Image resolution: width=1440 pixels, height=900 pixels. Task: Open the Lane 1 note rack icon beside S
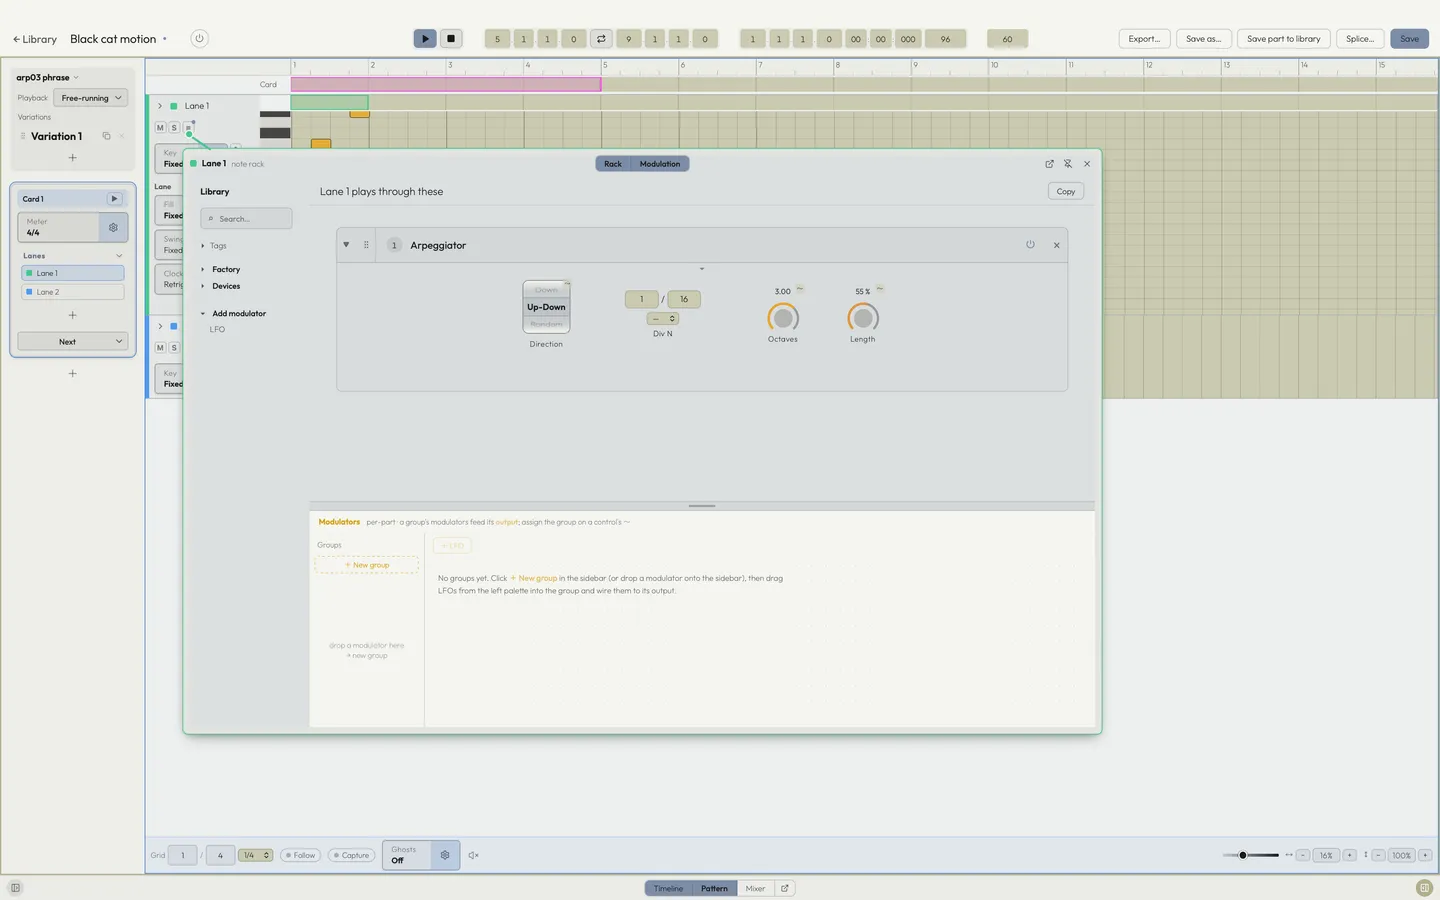tap(188, 128)
